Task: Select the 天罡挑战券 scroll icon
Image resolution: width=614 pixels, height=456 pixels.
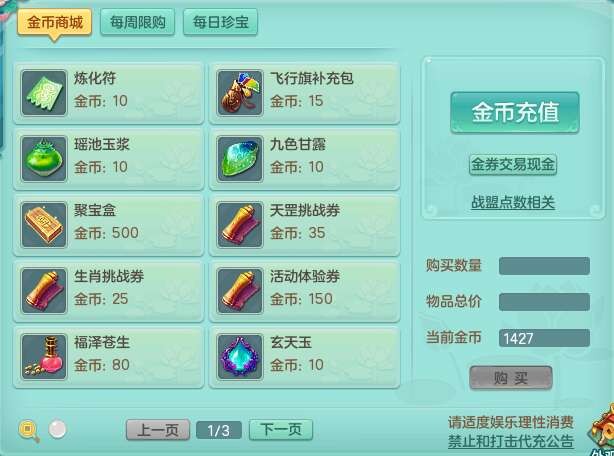Action: click(240, 225)
